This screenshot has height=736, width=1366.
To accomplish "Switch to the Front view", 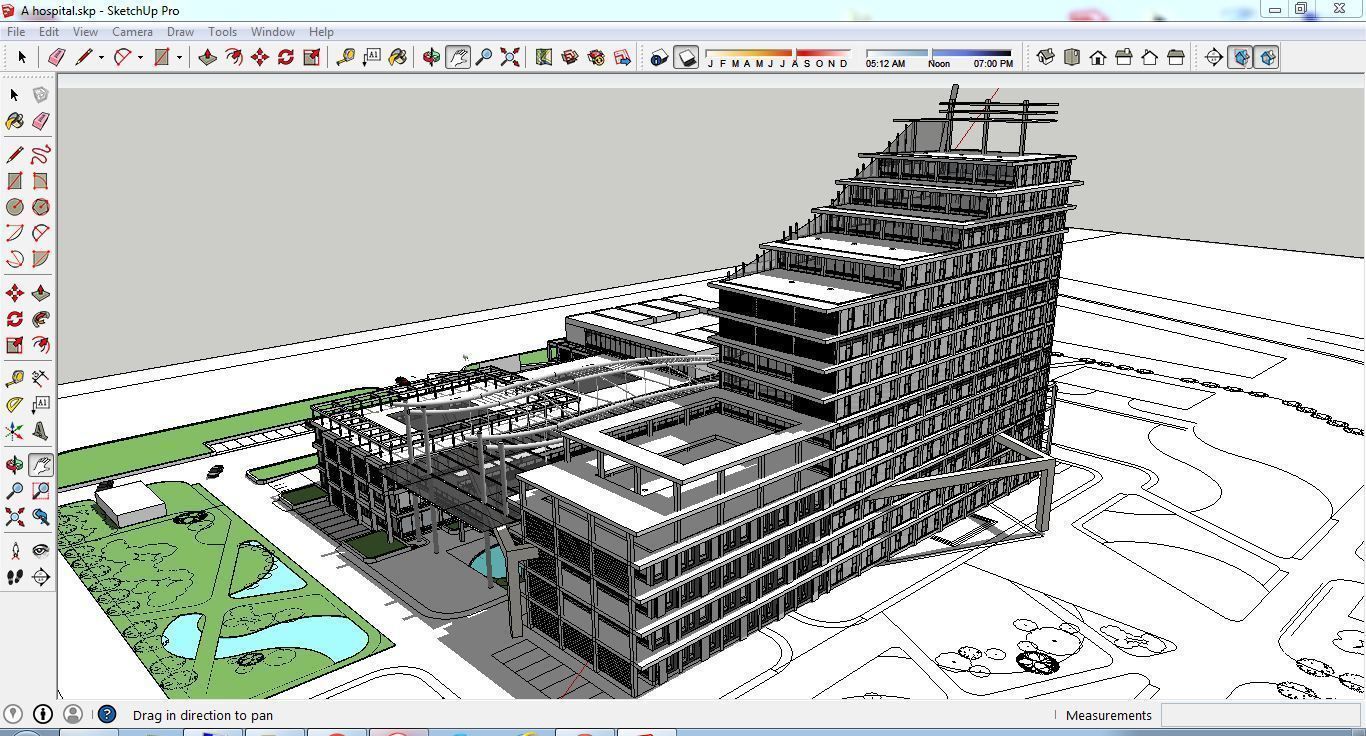I will pos(1098,58).
